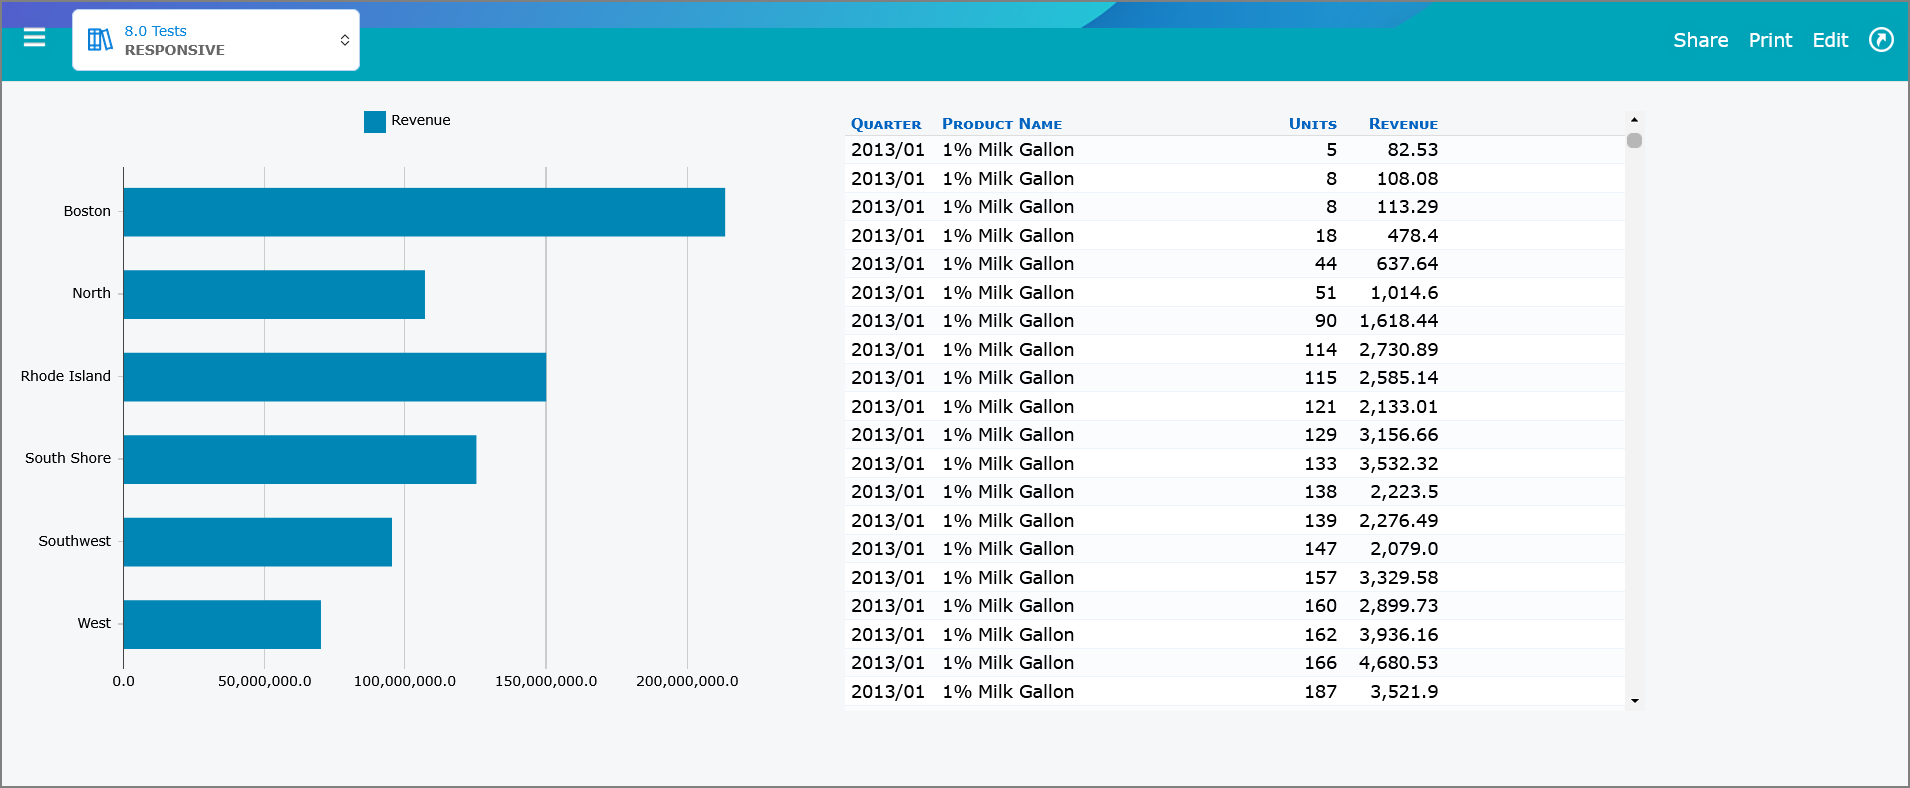Click the West revenue bar
This screenshot has width=1910, height=788.
pyautogui.click(x=222, y=624)
